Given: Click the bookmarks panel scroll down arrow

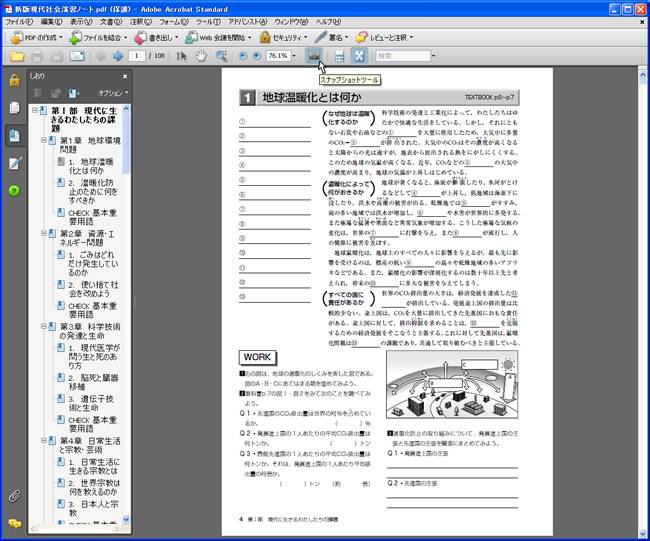Looking at the screenshot, I should 126,519.
